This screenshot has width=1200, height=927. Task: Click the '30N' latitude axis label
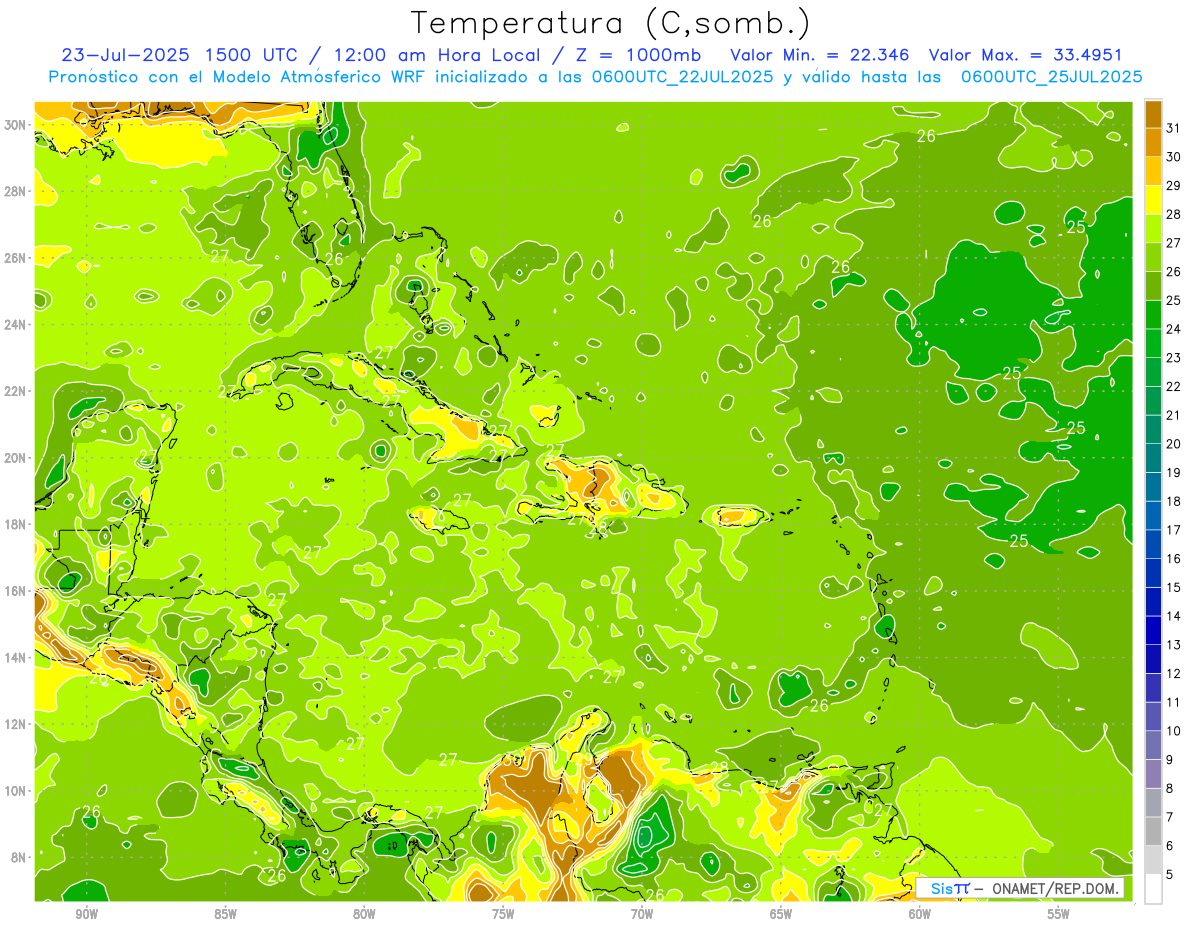click(15, 125)
